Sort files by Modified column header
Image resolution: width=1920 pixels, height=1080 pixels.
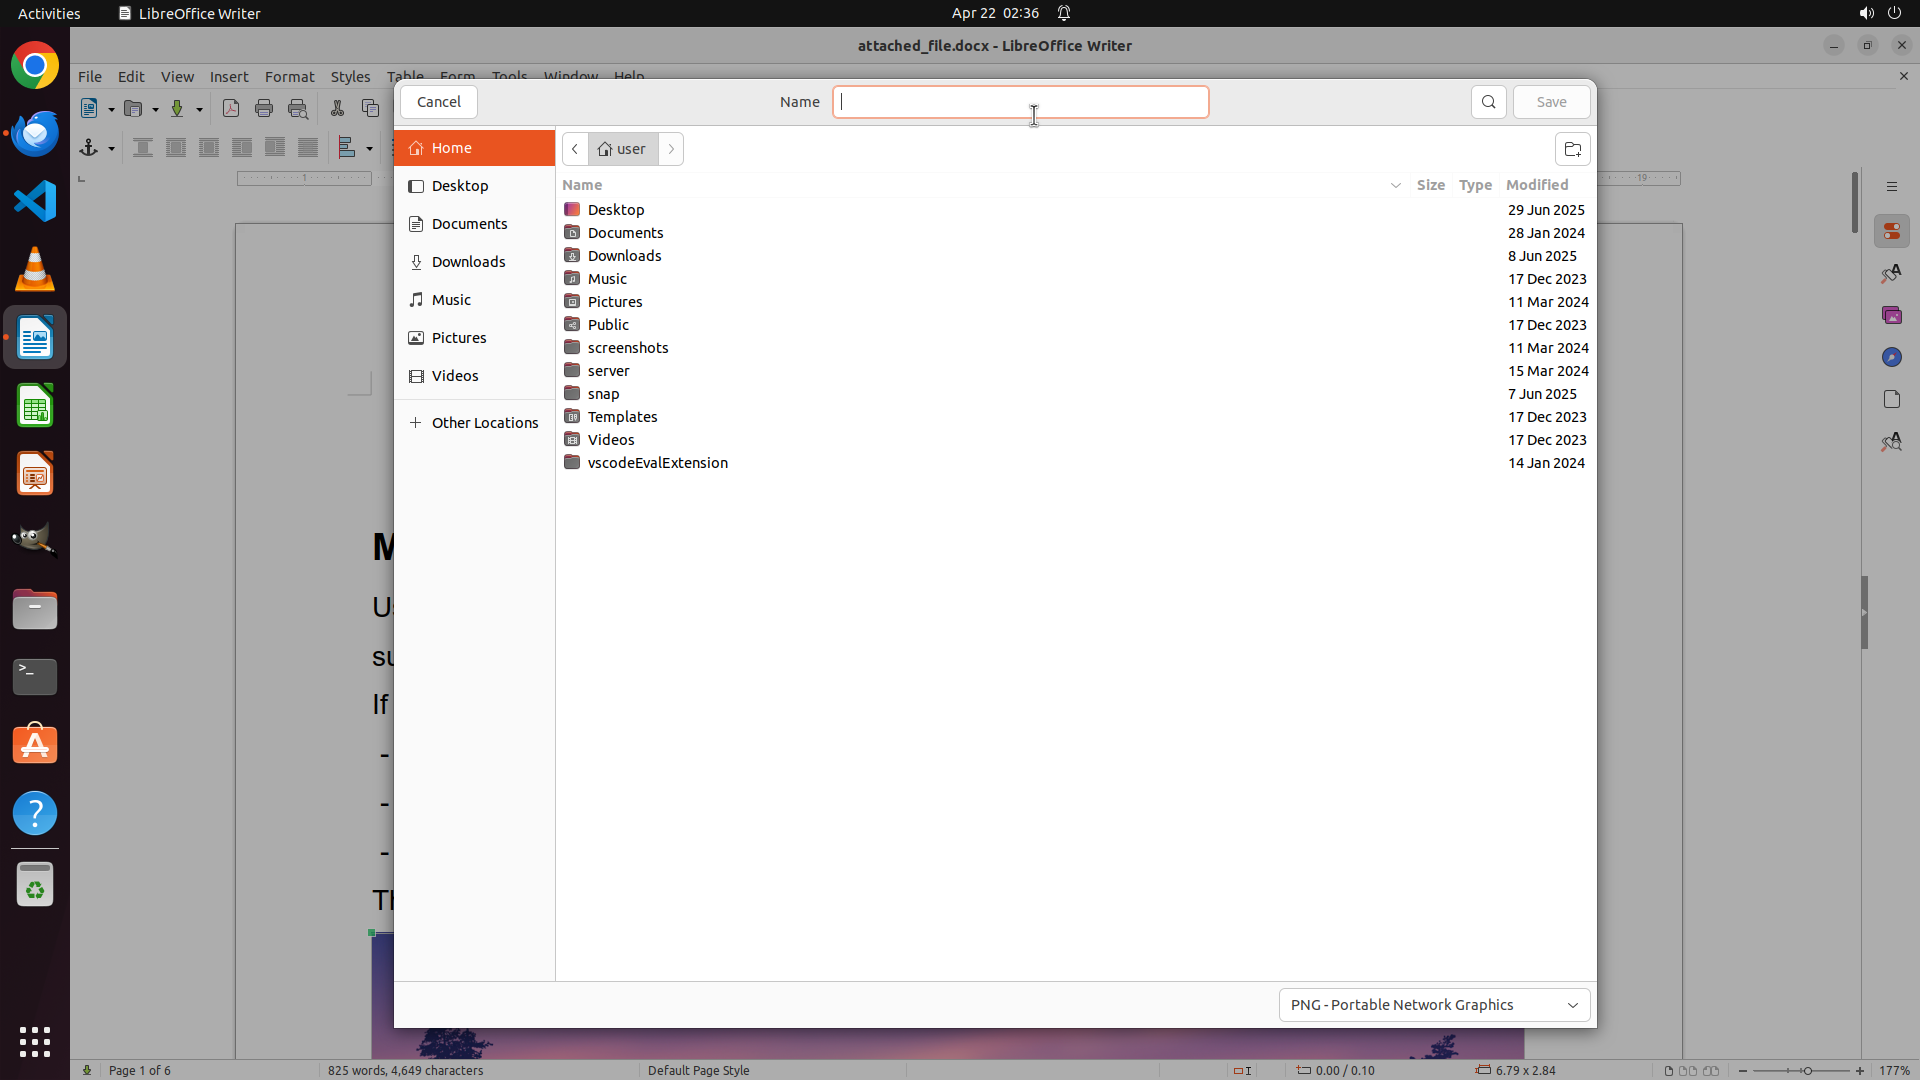(1536, 185)
